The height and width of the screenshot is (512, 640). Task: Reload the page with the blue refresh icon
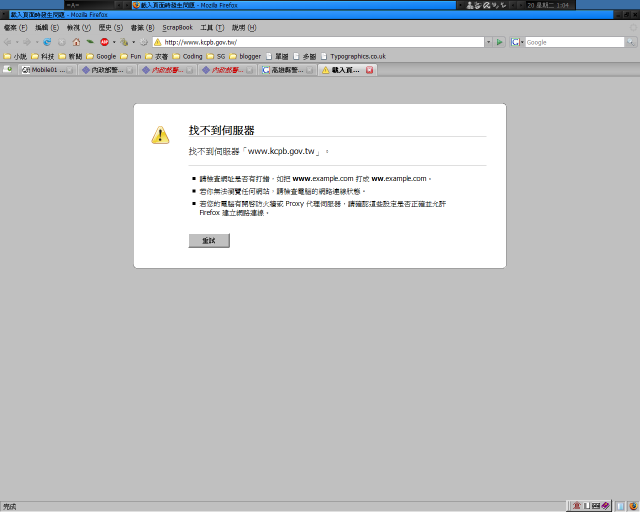47,42
